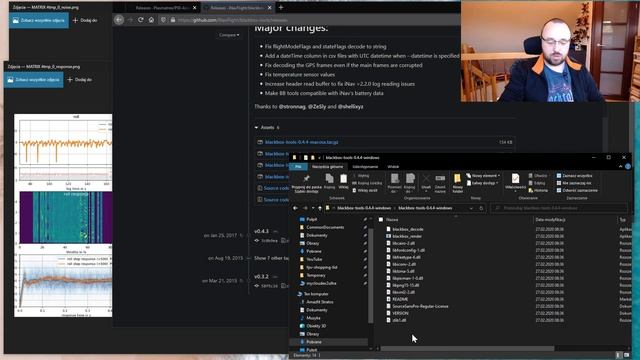Screen dimensions: 640x360
Task: Open the Łatwy dostęp dropdown
Action: [483, 183]
